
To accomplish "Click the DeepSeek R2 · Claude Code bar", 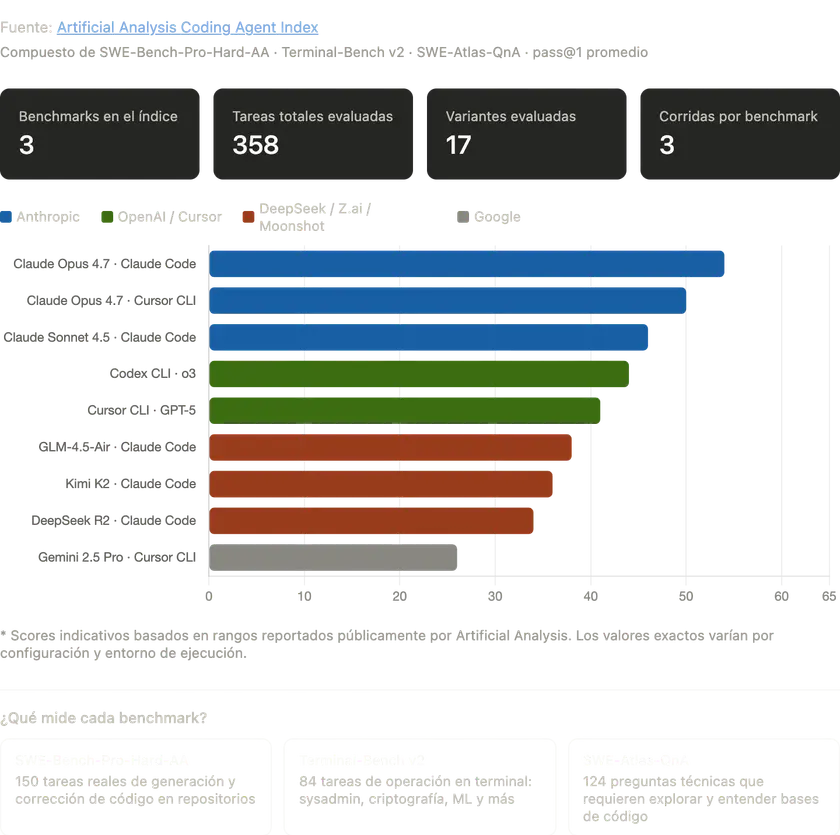I will 371,521.
